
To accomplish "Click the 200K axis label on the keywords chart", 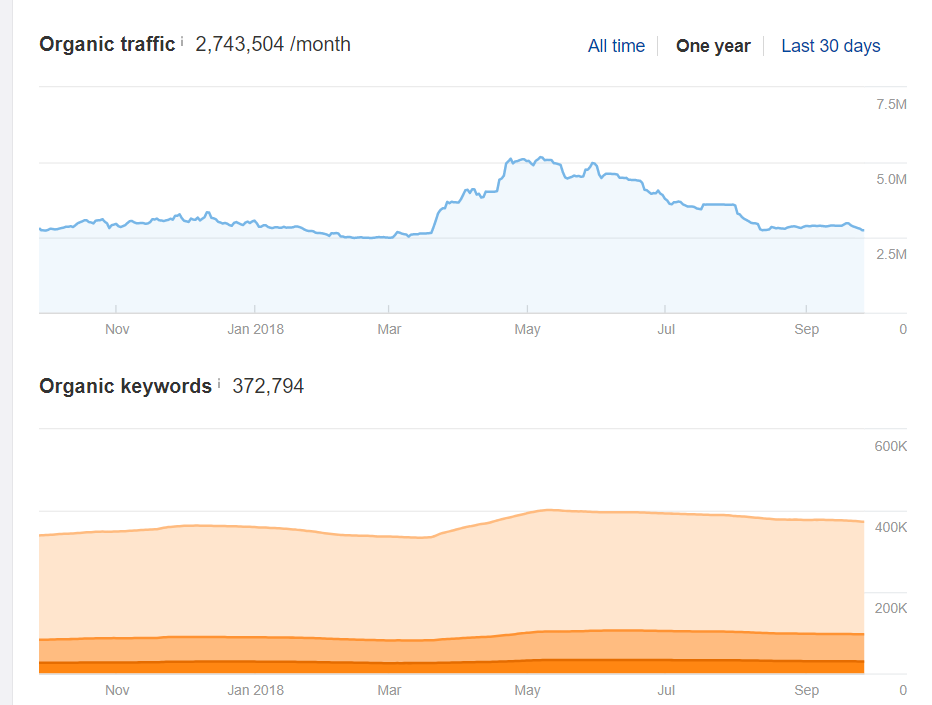I will (x=890, y=608).
